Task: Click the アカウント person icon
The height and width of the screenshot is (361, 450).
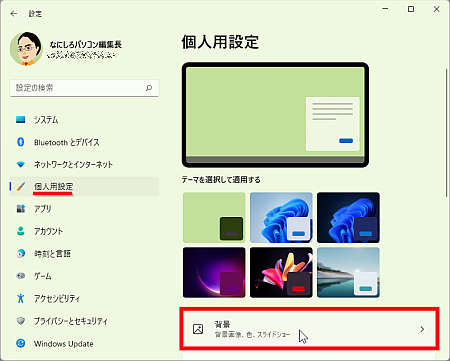Action: (21, 231)
